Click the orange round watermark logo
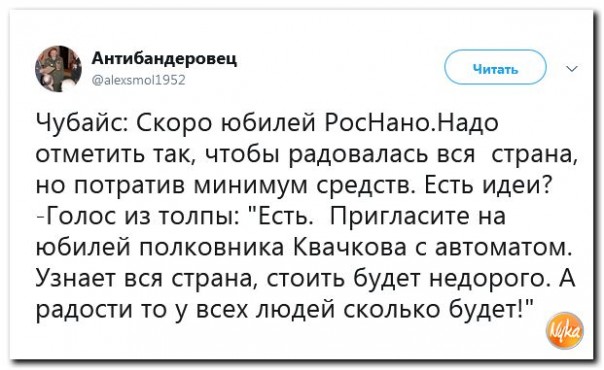 (565, 330)
